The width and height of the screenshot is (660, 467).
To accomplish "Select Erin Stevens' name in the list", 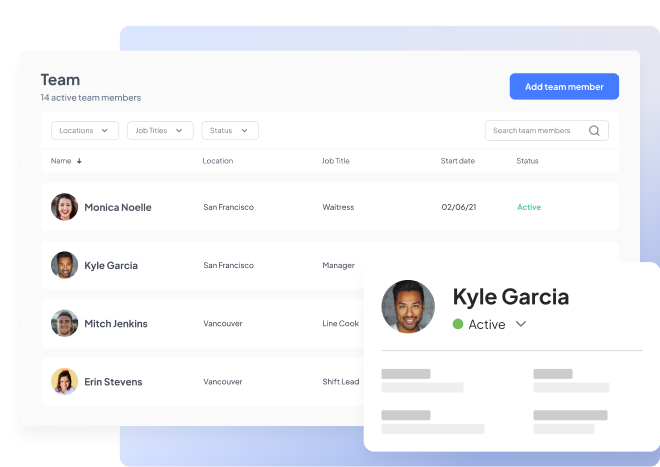I will pos(113,382).
